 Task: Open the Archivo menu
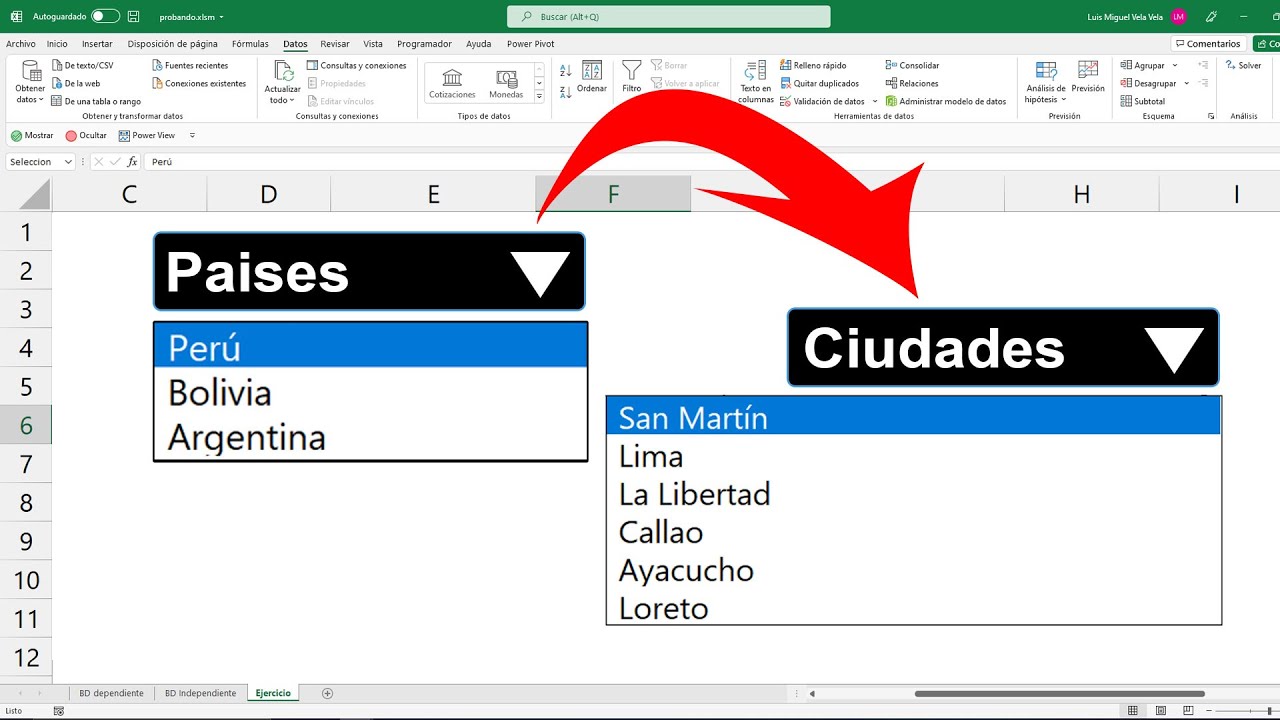20,44
